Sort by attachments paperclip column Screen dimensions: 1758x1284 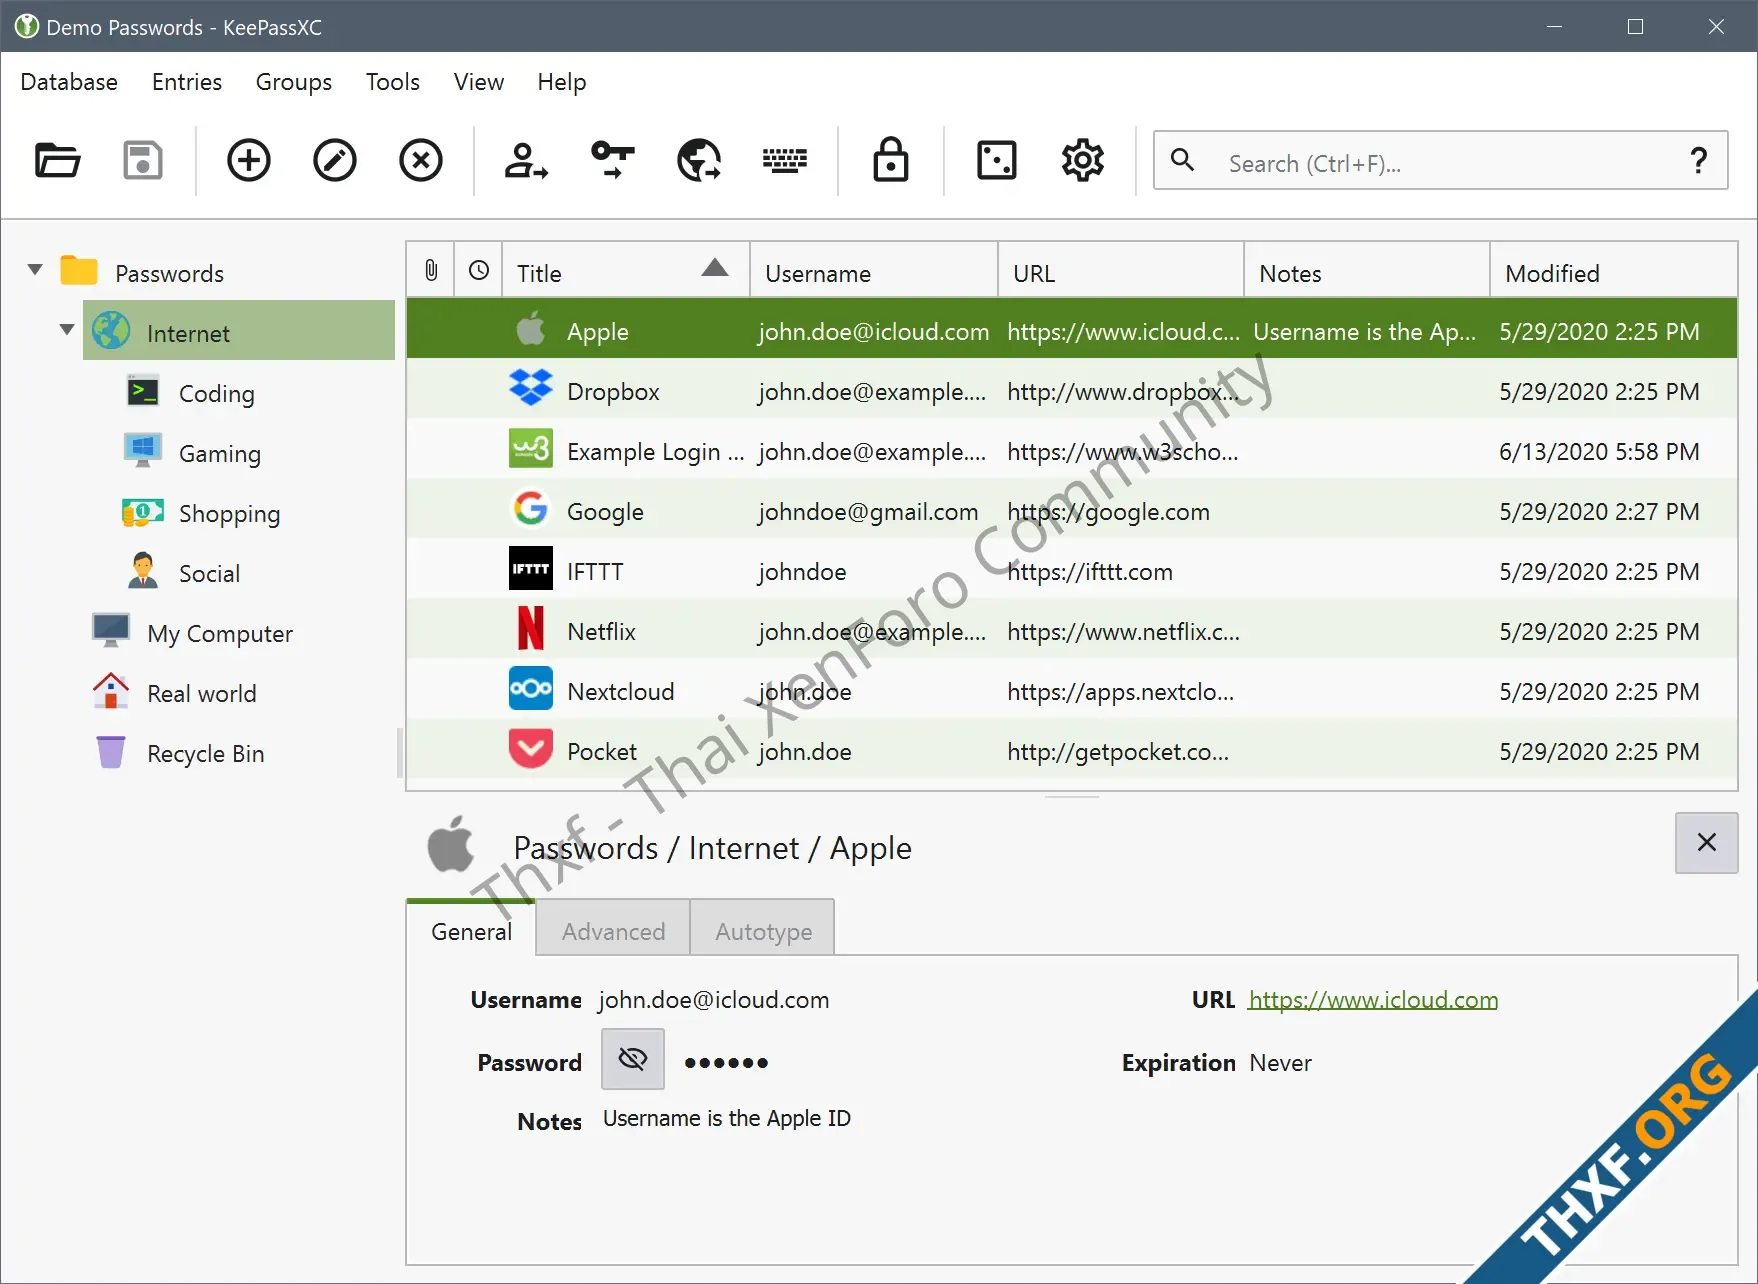click(431, 270)
